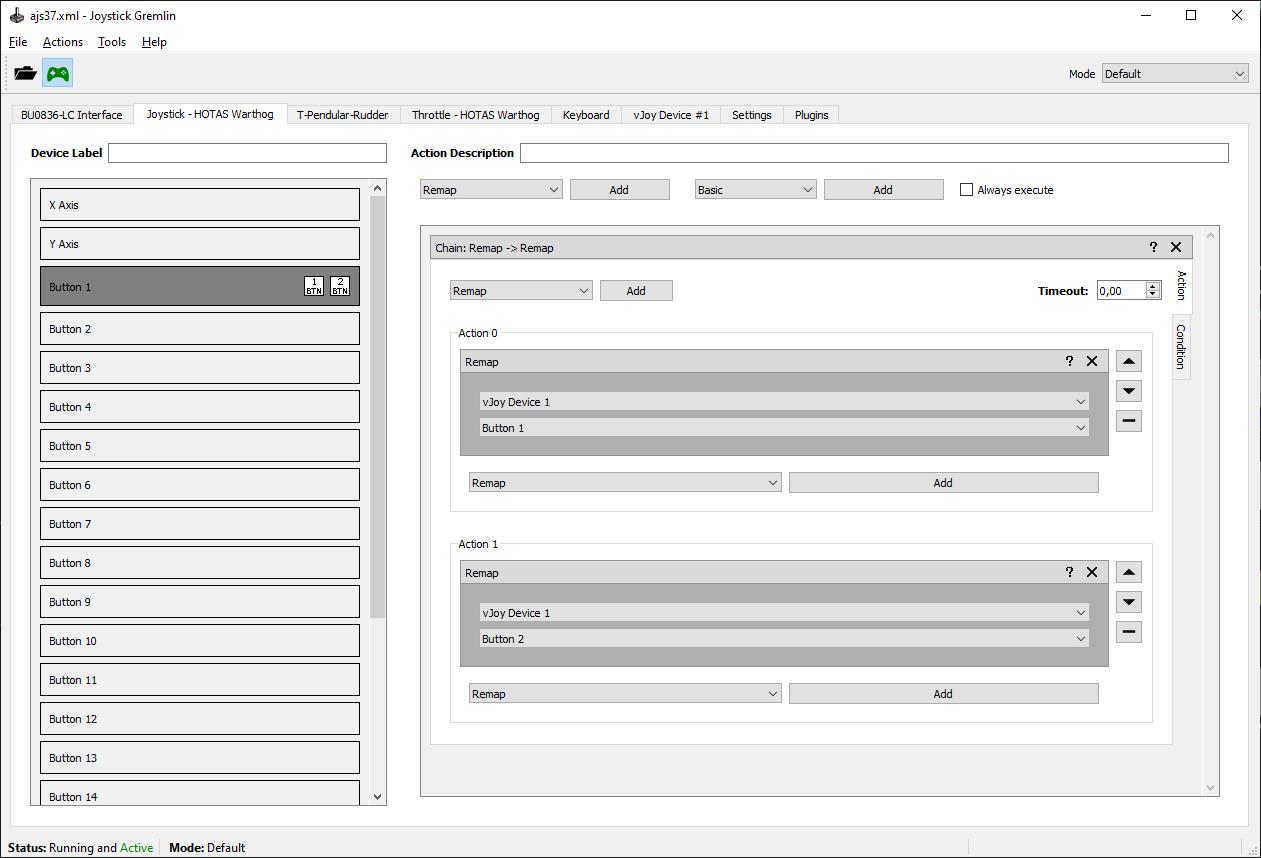Screen dimensions: 1261x858
Task: Switch to T-Pendular-Rudder tab
Action: tap(343, 115)
